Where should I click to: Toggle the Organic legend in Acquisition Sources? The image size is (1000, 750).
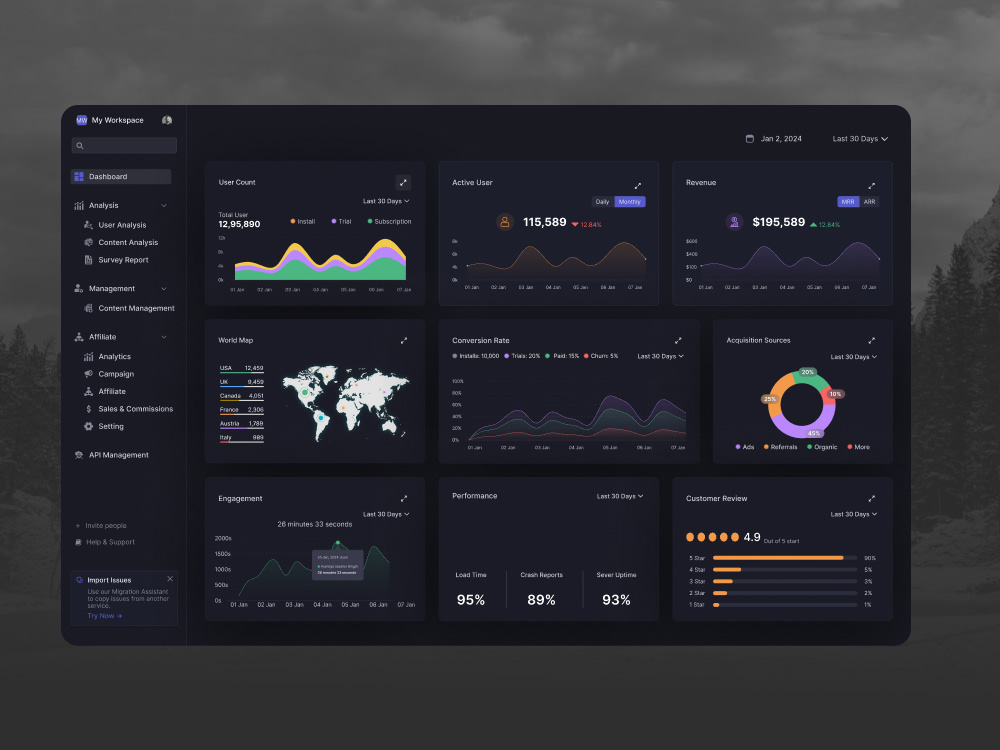tap(822, 447)
